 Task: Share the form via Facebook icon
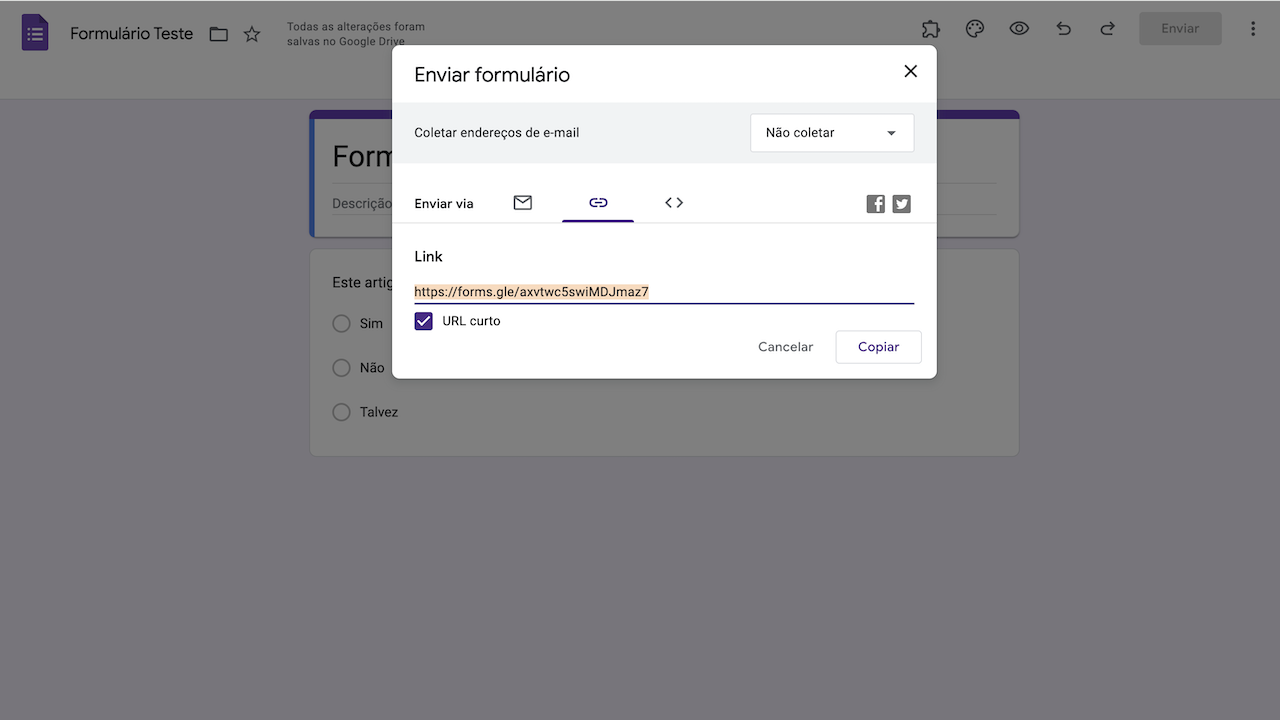click(876, 204)
